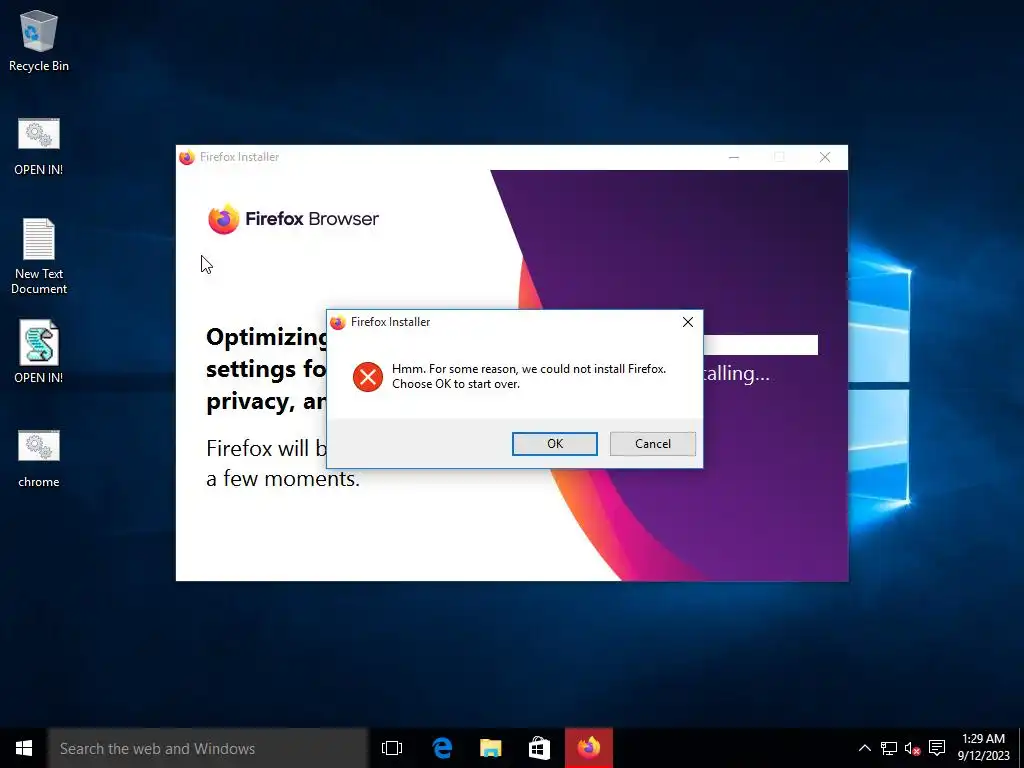
Task: Click the Firefox logo in the main installer title bar
Action: pyautogui.click(x=187, y=157)
